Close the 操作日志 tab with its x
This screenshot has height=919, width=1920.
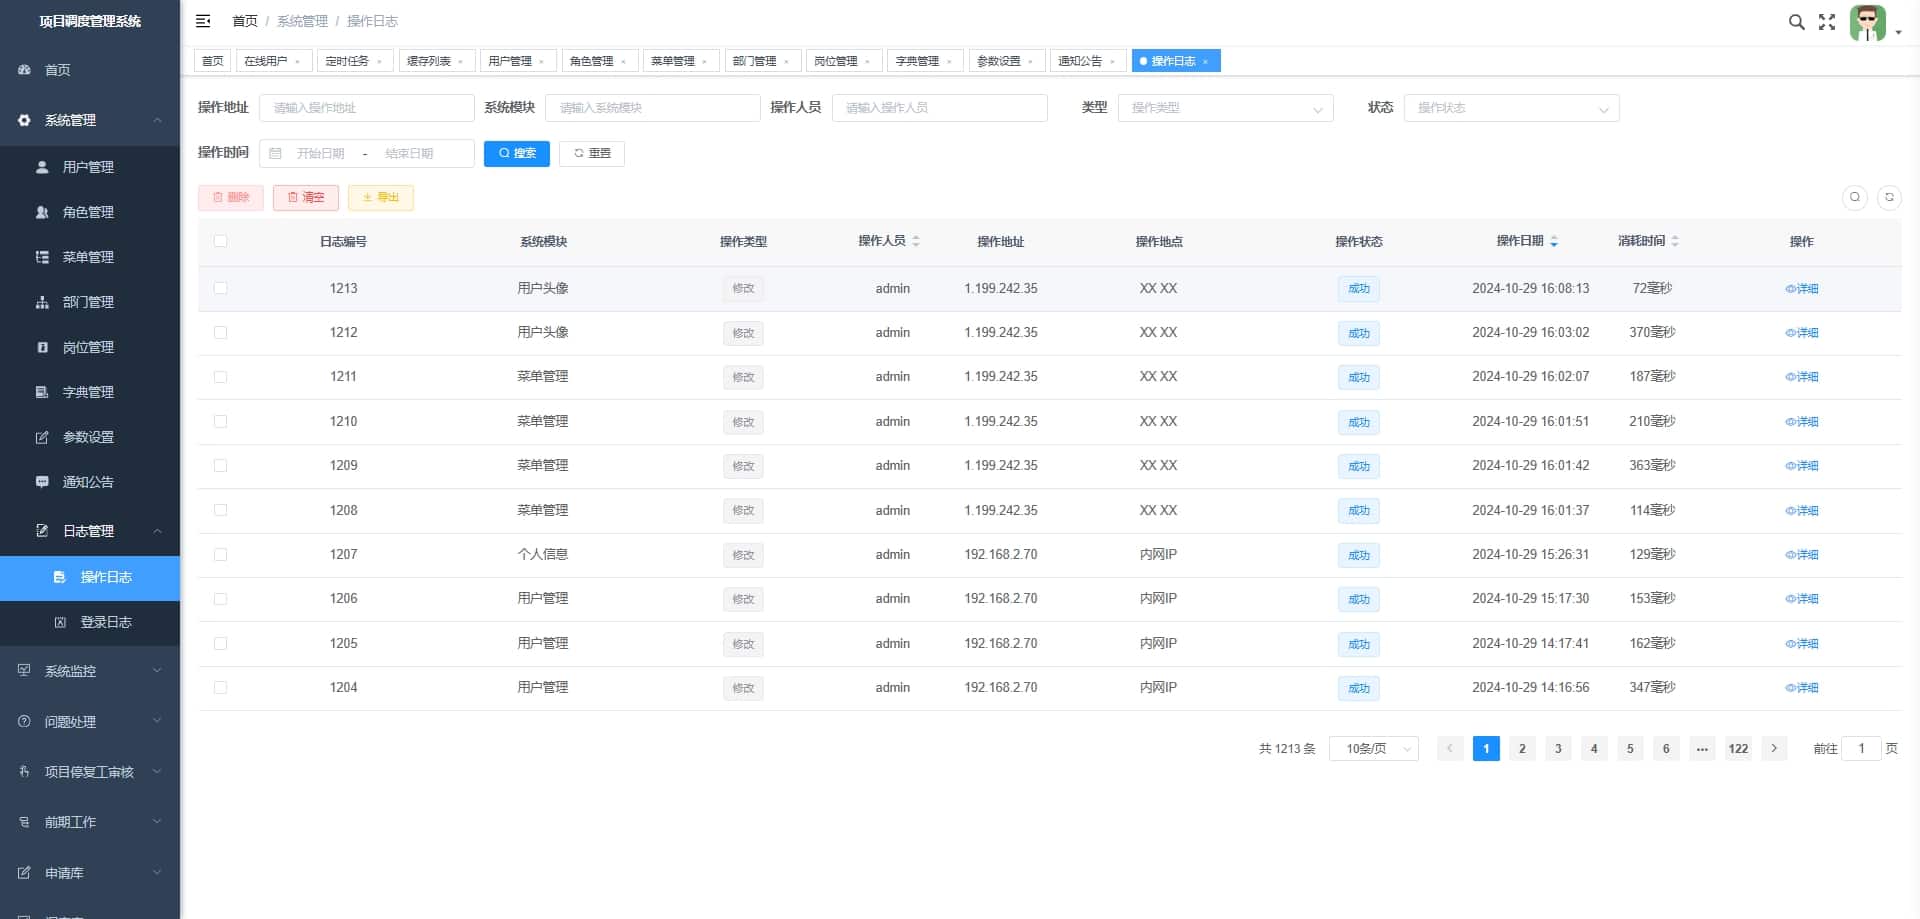point(1206,62)
